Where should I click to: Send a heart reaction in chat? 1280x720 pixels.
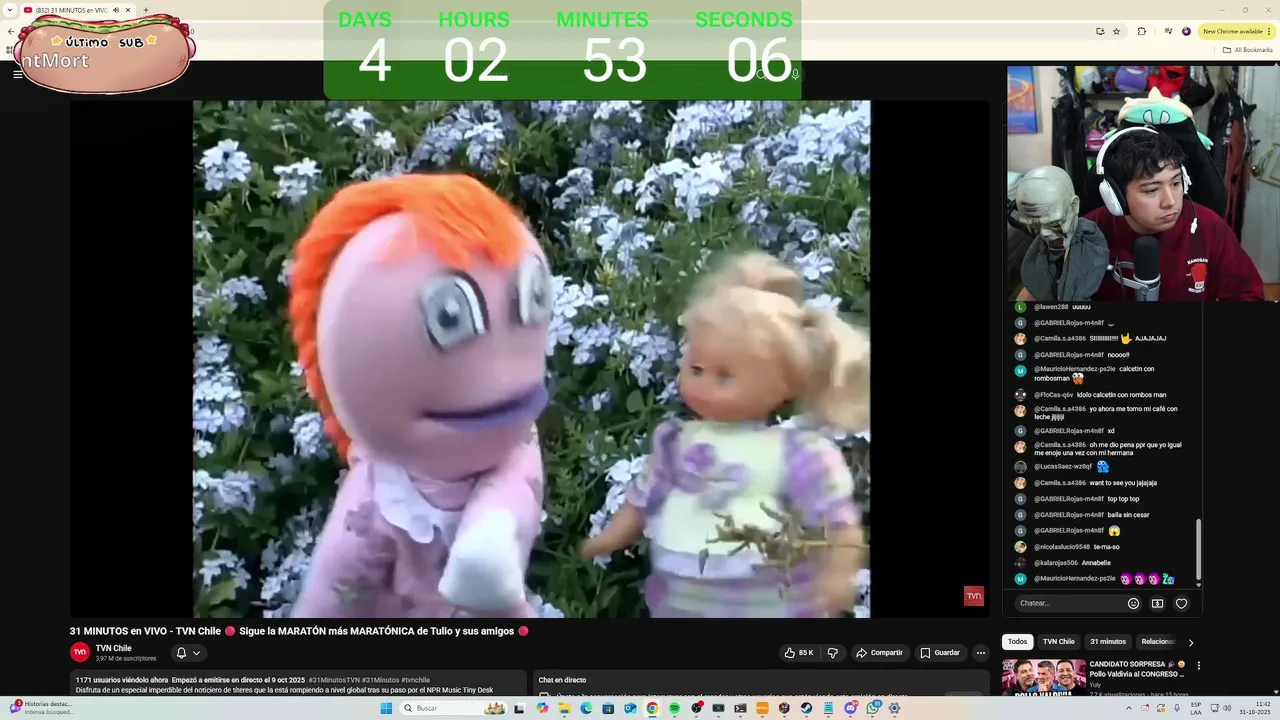pyautogui.click(x=1181, y=603)
